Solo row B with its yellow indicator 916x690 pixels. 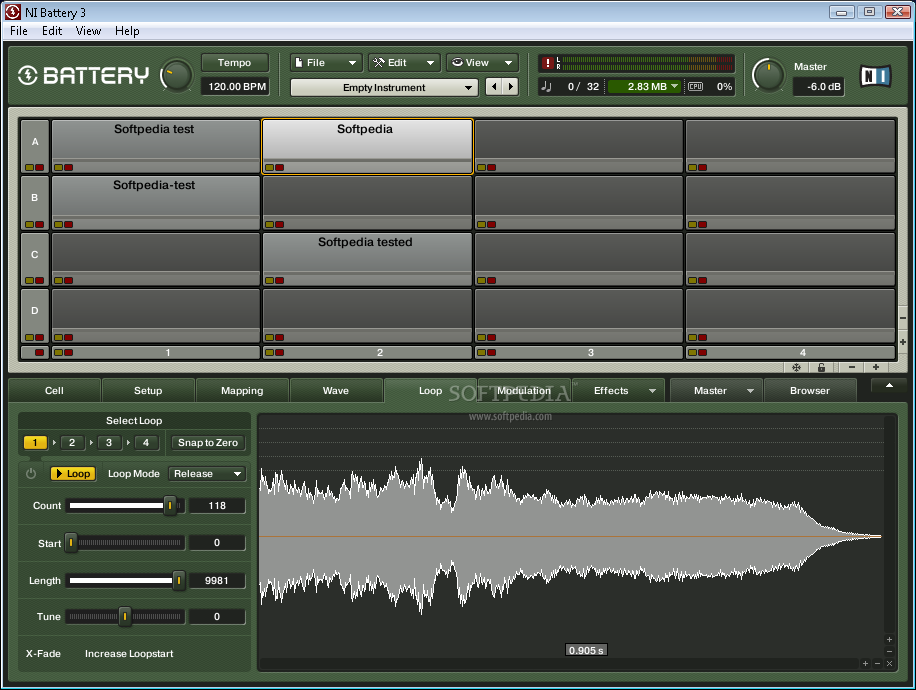coord(29,224)
